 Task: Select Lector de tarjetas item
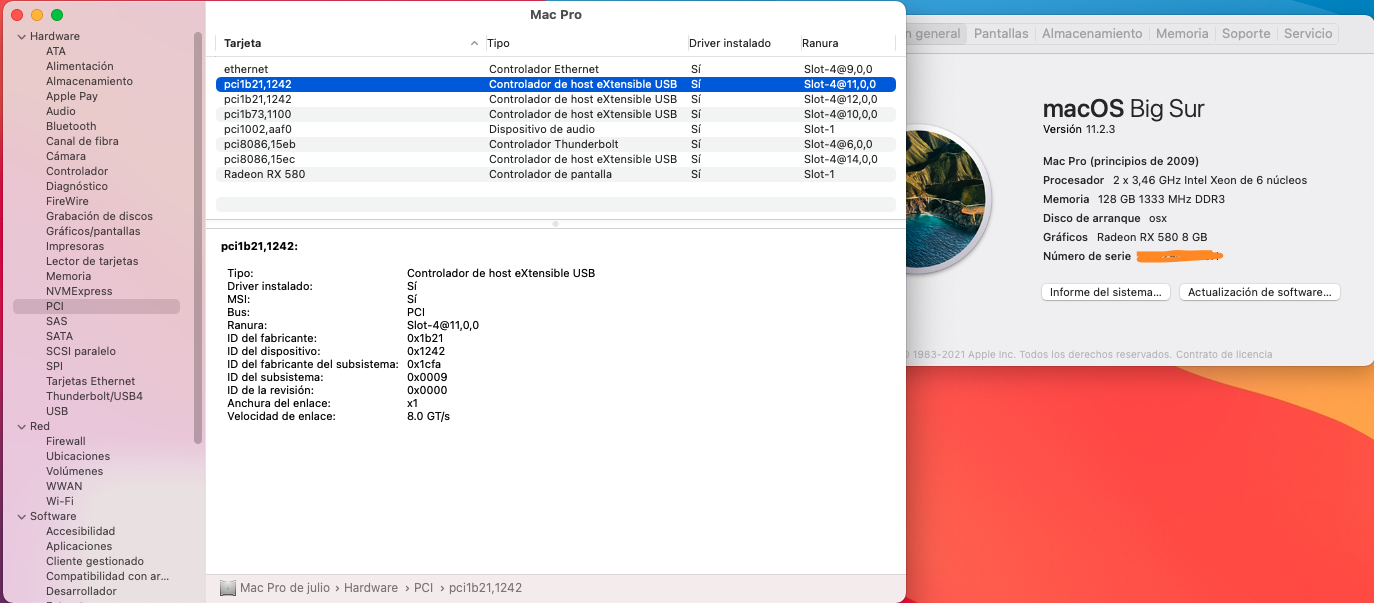92,261
